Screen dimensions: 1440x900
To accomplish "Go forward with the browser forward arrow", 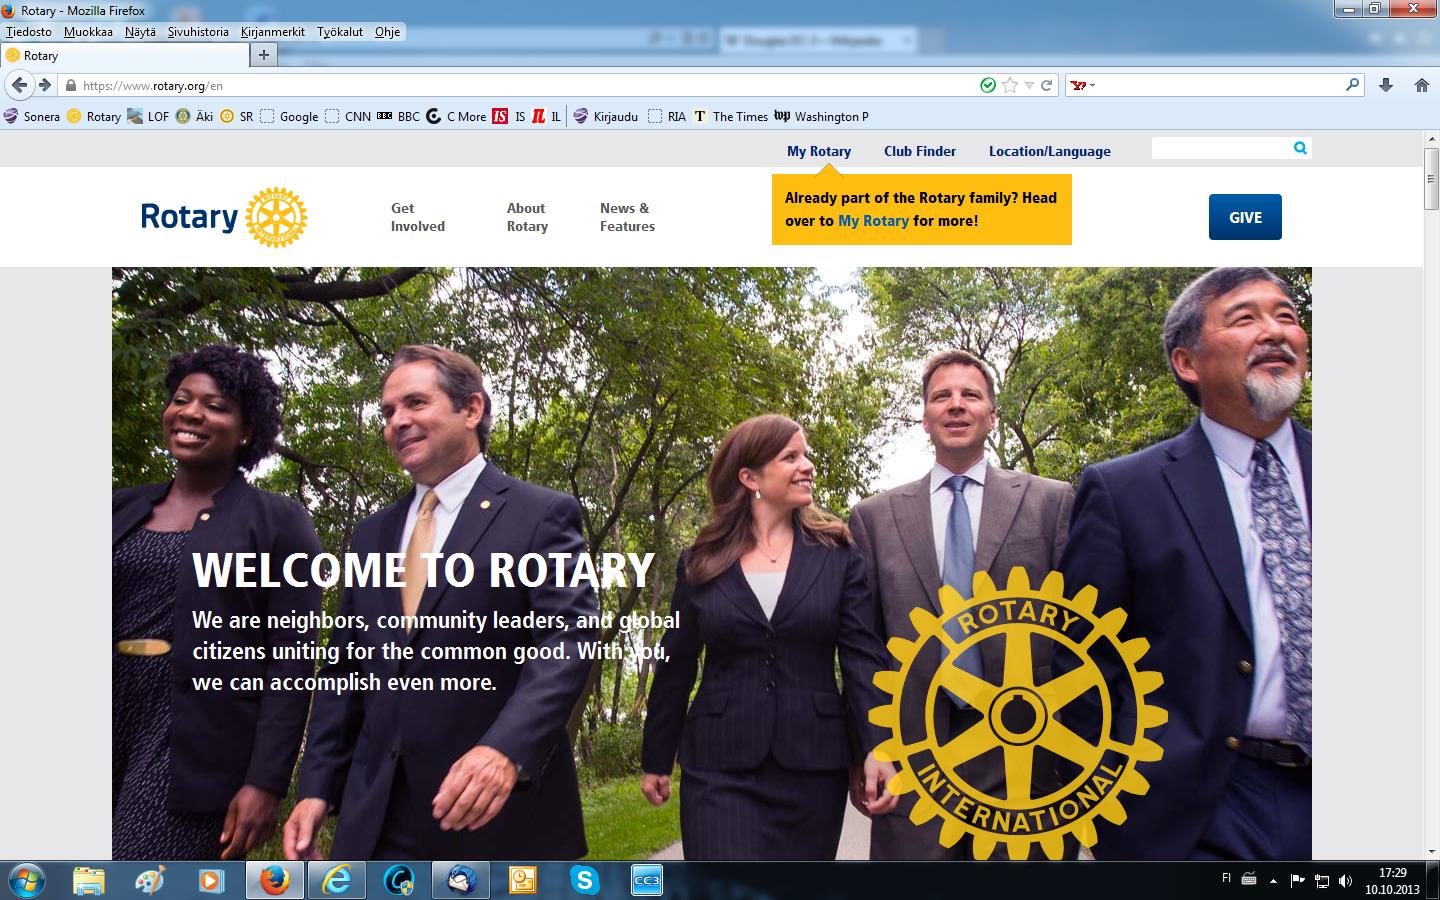I will tap(45, 85).
